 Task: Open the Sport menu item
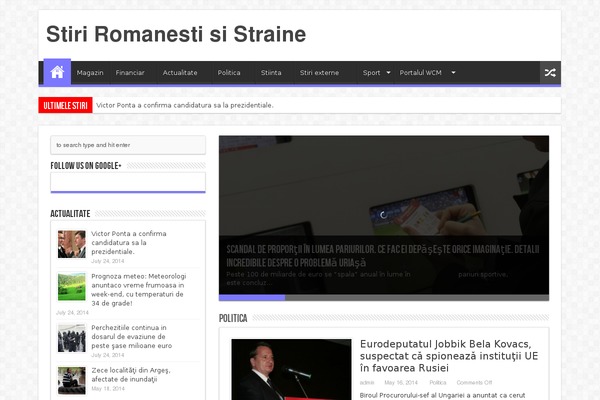371,73
